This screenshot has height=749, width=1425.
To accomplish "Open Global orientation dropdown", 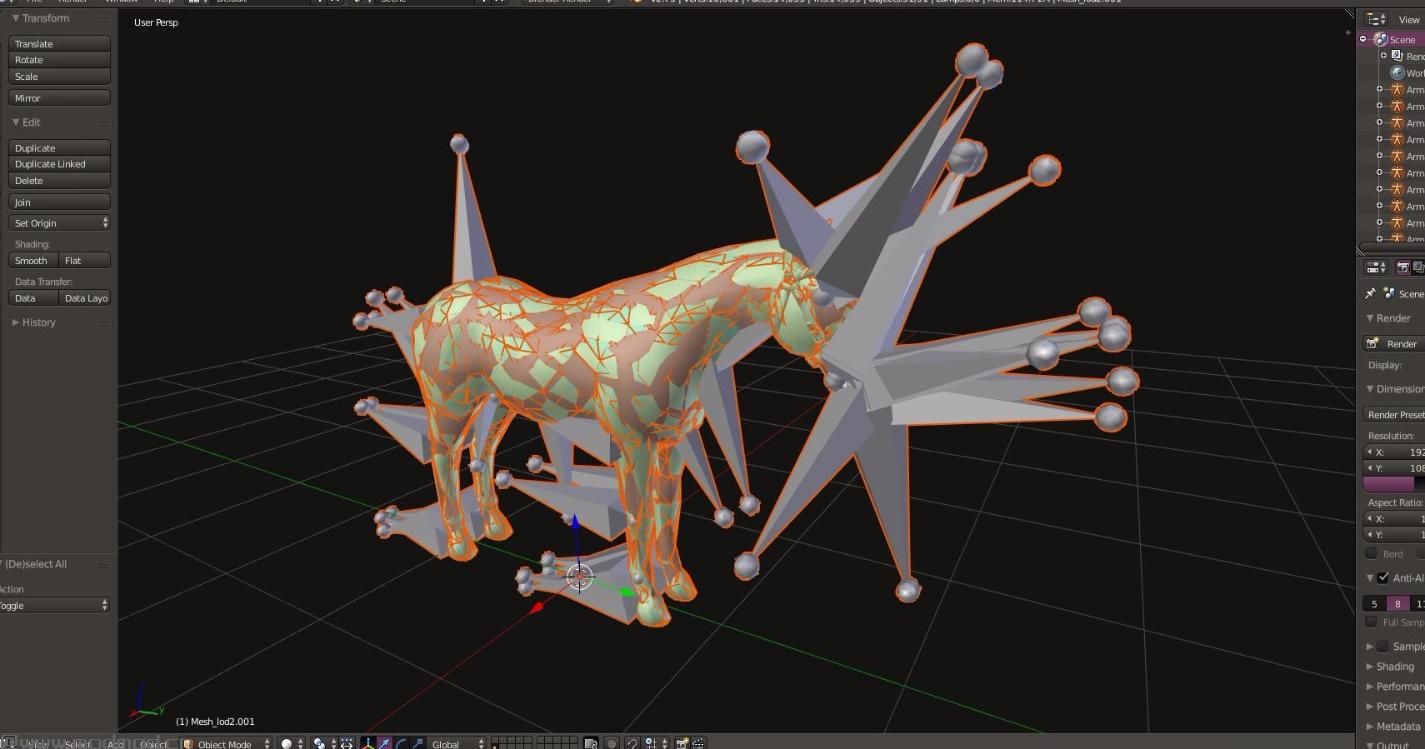I will pyautogui.click(x=457, y=743).
